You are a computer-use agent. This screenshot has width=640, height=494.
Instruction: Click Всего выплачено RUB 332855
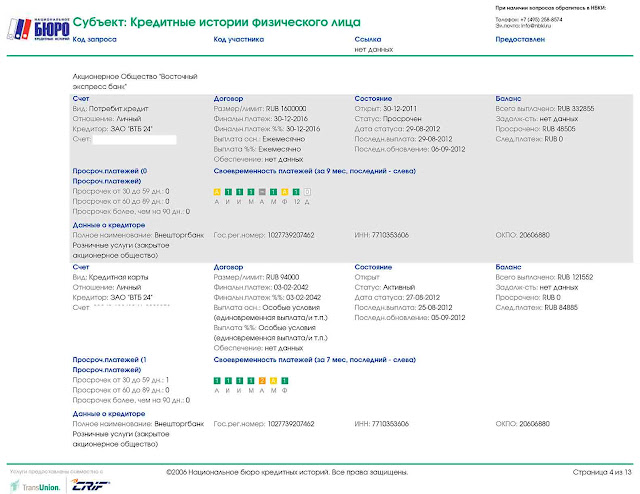pos(544,109)
